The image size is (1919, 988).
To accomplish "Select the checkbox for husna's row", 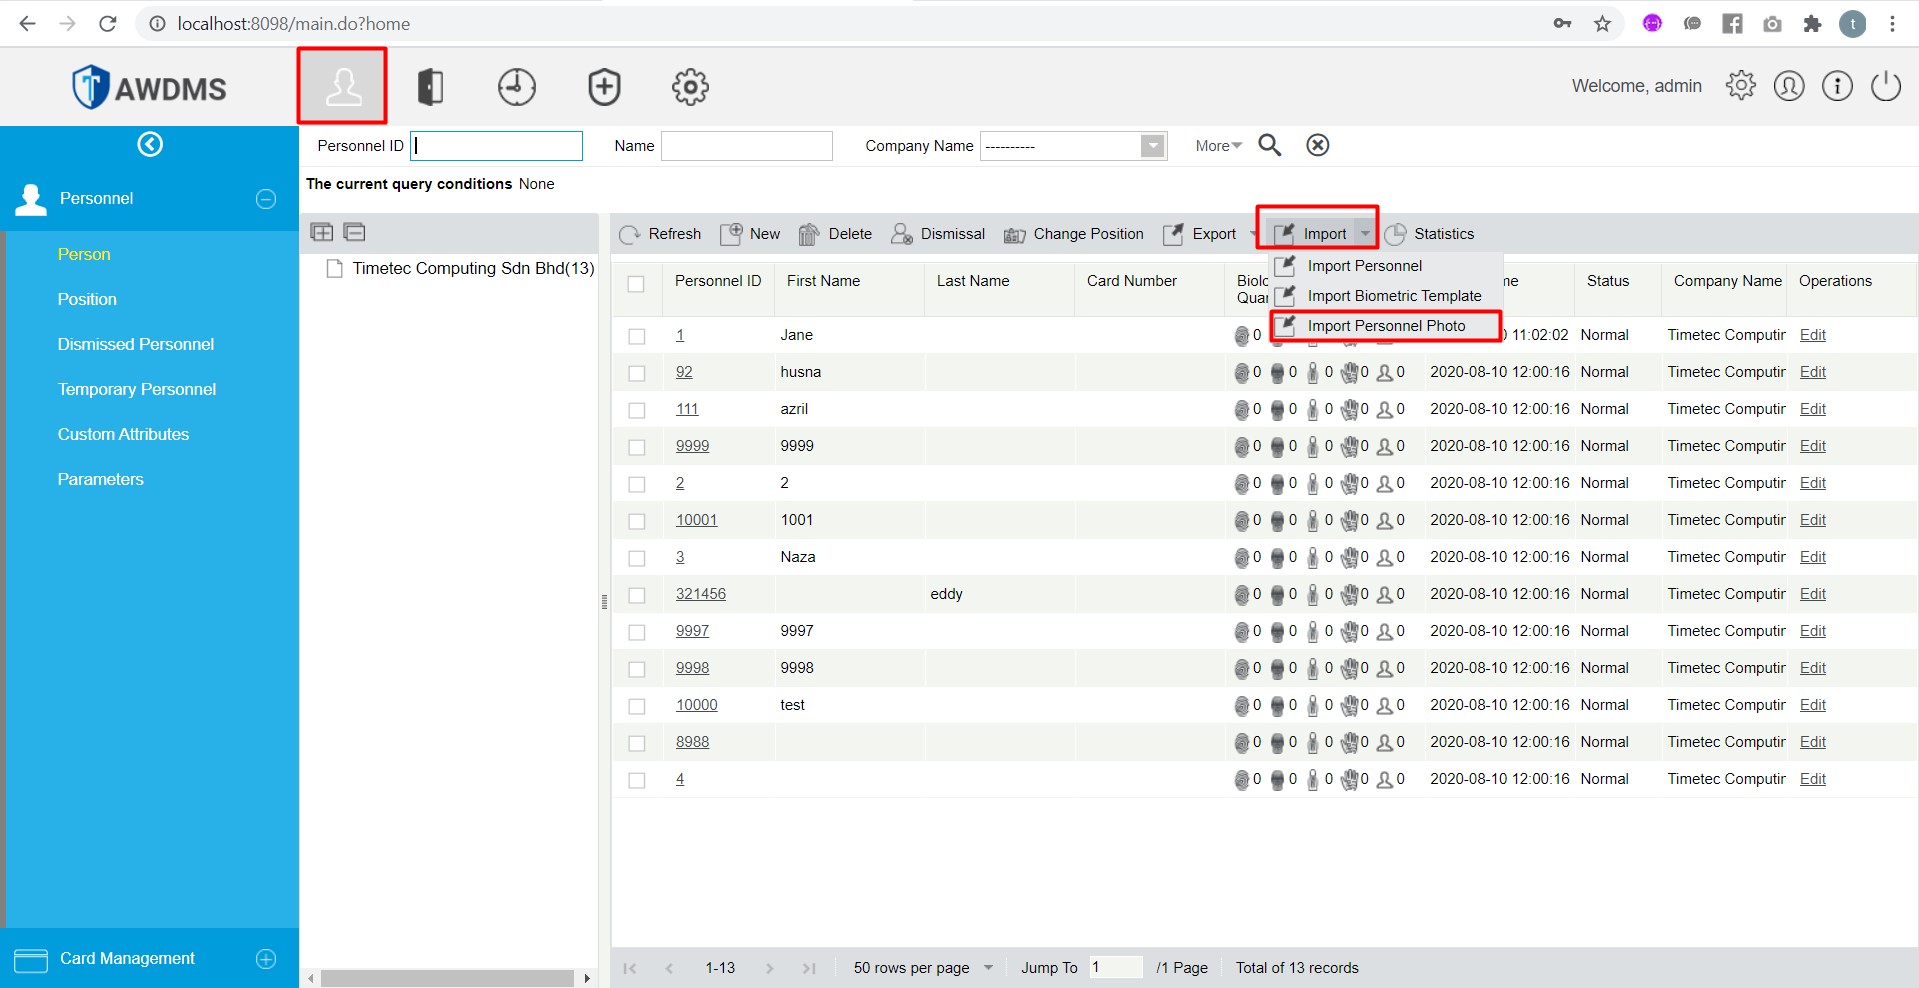I will click(x=636, y=373).
